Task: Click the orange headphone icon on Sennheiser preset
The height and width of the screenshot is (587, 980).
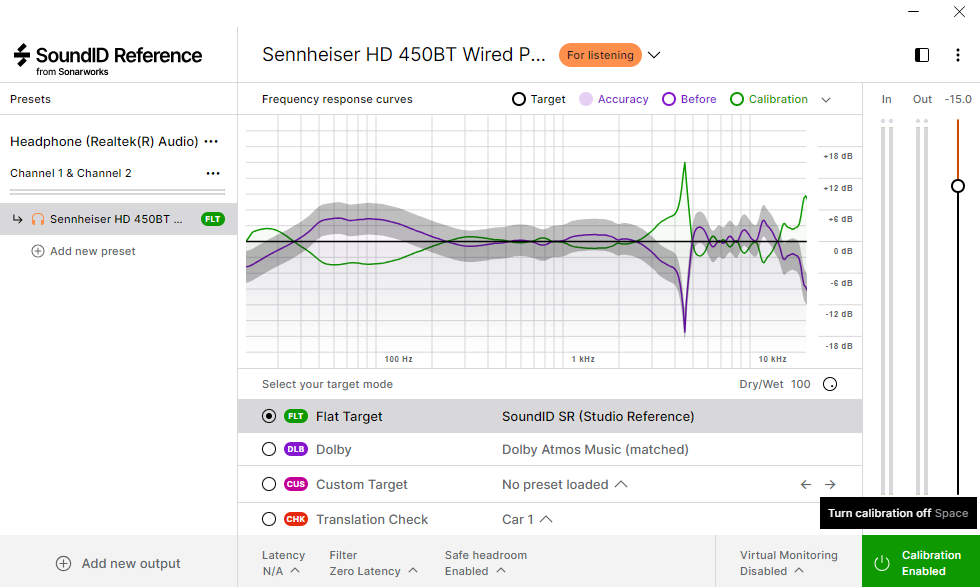Action: point(38,219)
